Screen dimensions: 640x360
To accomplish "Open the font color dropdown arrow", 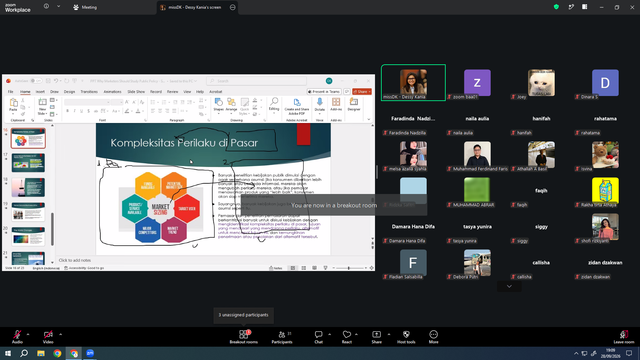I will [x=143, y=111].
